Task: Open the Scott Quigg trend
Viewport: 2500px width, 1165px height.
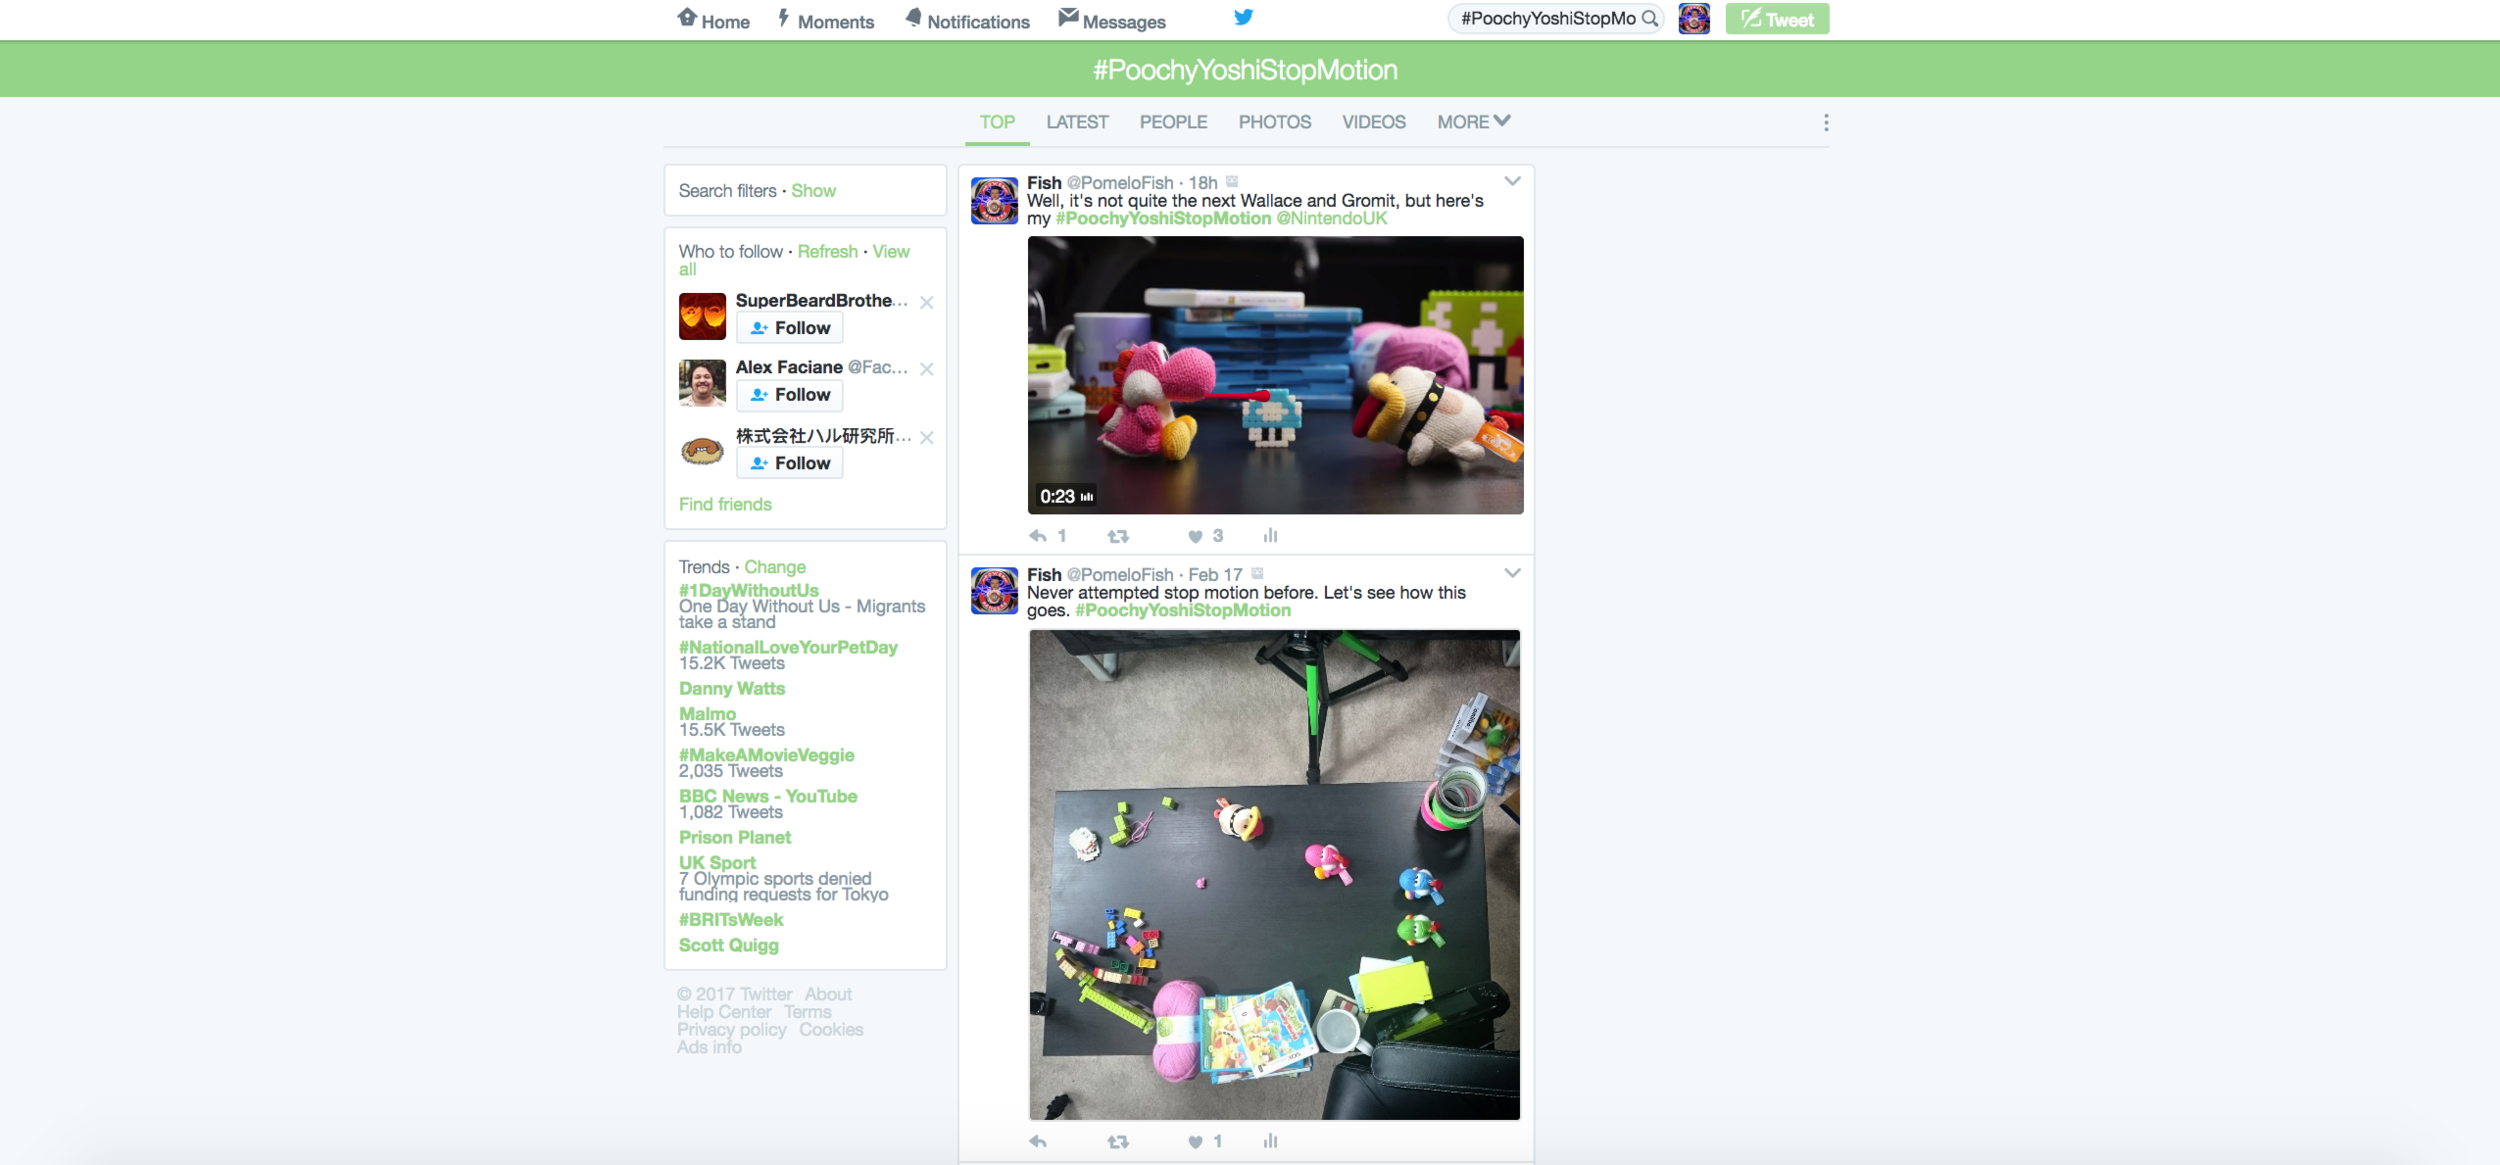Action: tap(728, 946)
